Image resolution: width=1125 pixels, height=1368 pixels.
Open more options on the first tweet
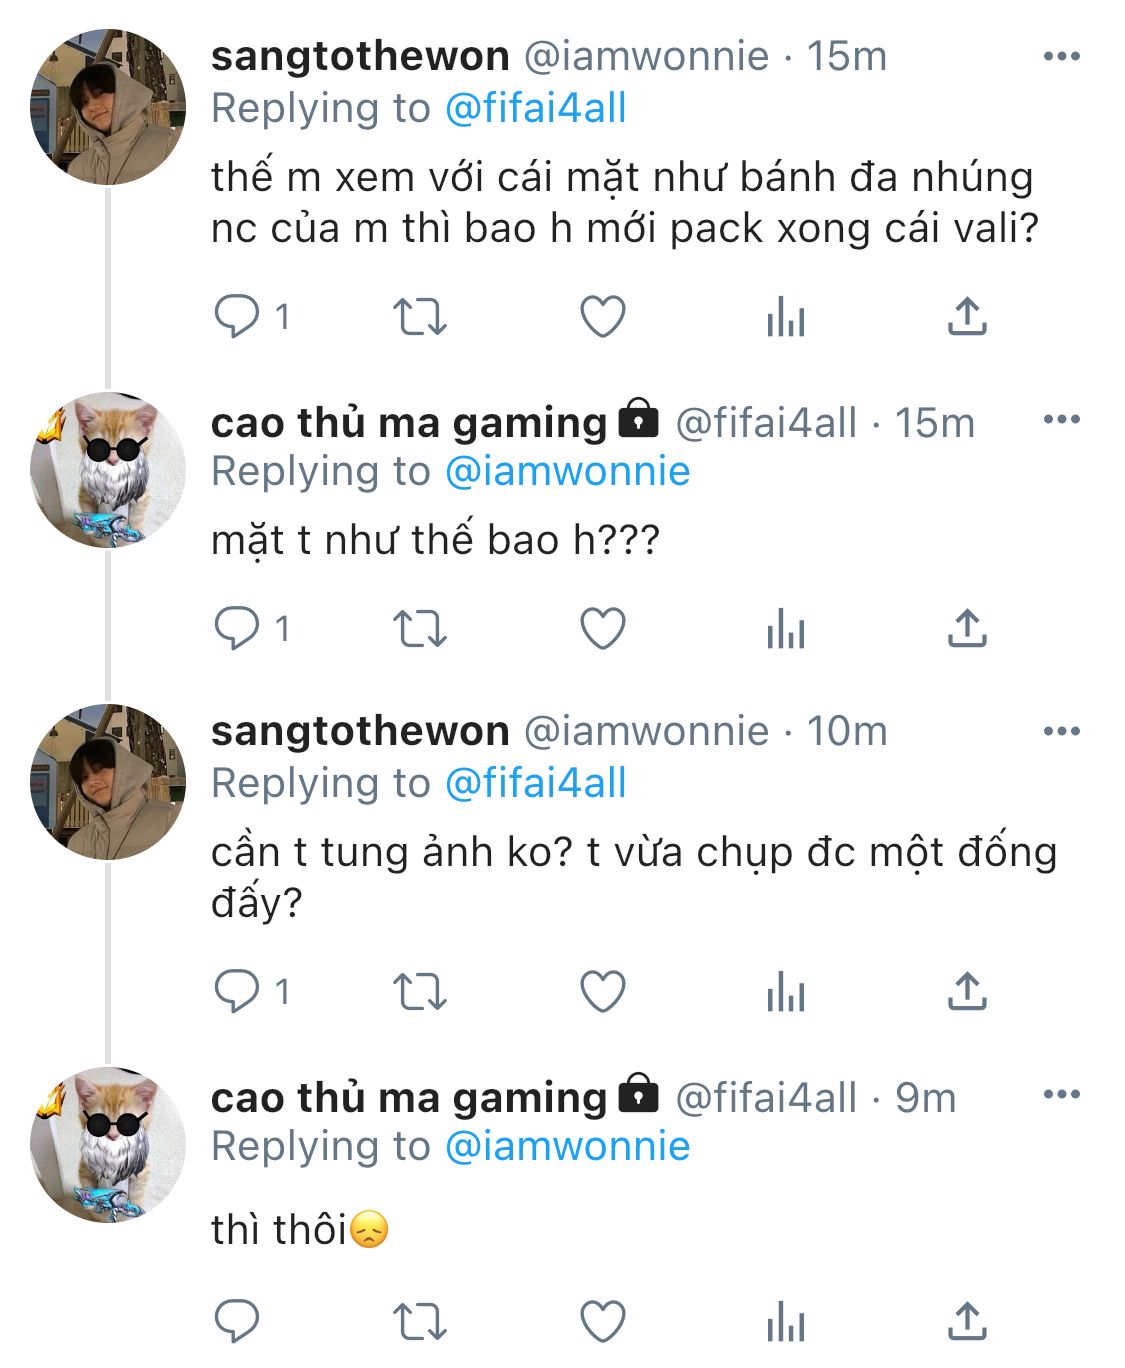(x=1061, y=57)
